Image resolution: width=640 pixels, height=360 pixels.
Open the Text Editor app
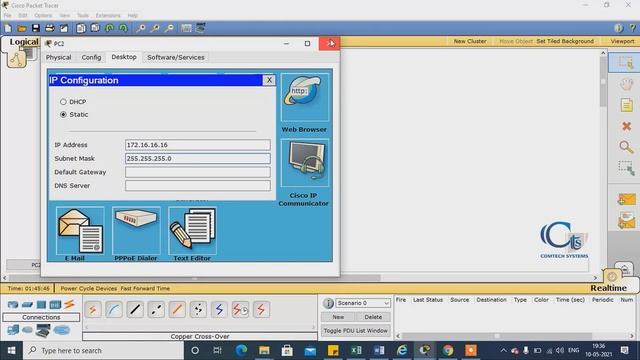click(x=192, y=231)
